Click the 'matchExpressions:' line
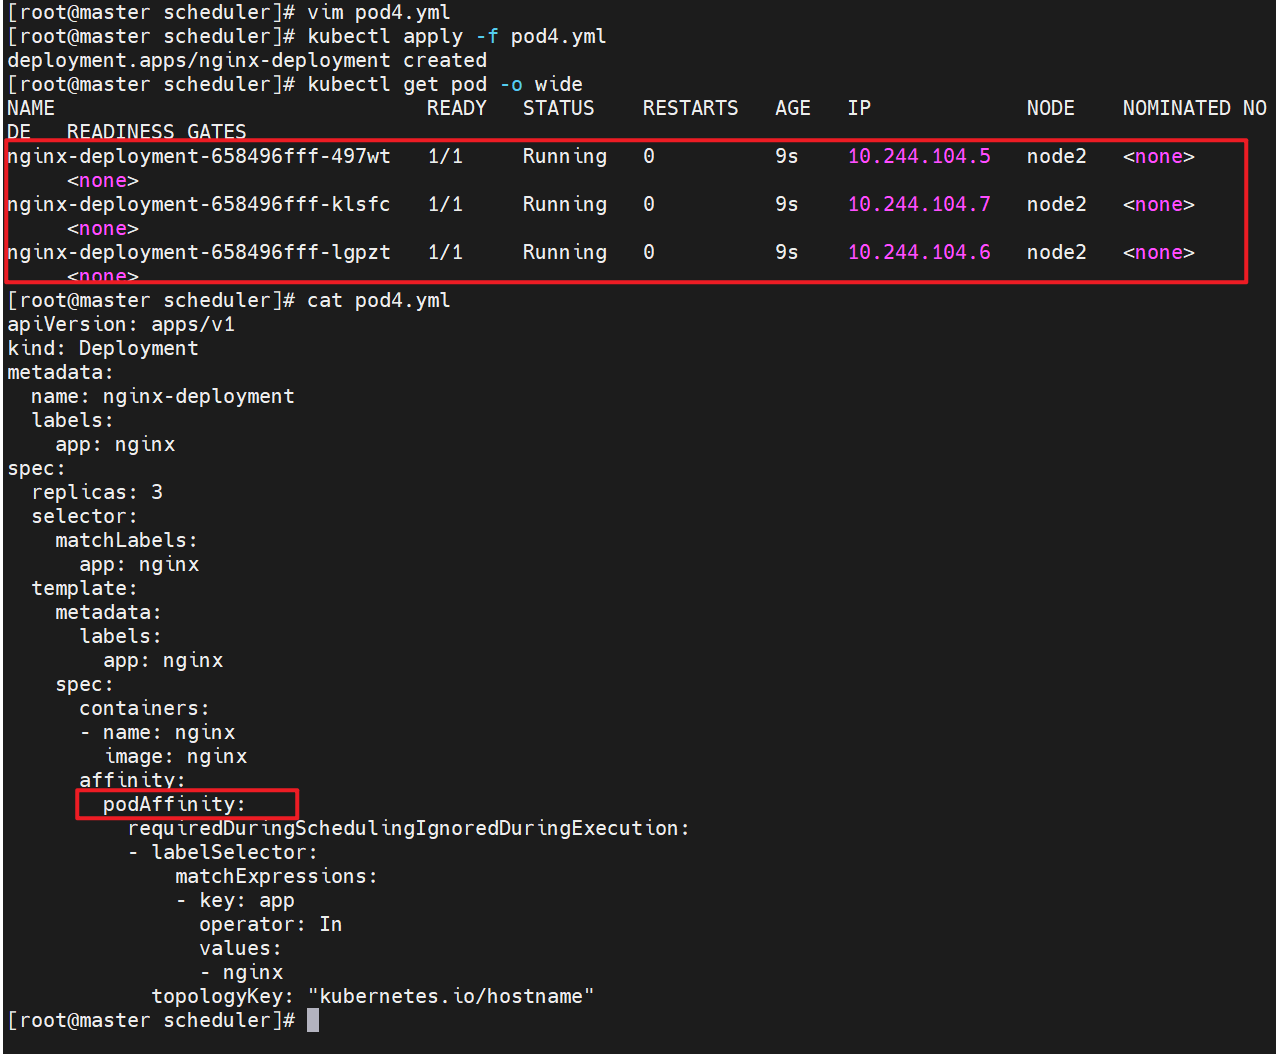 [x=277, y=876]
